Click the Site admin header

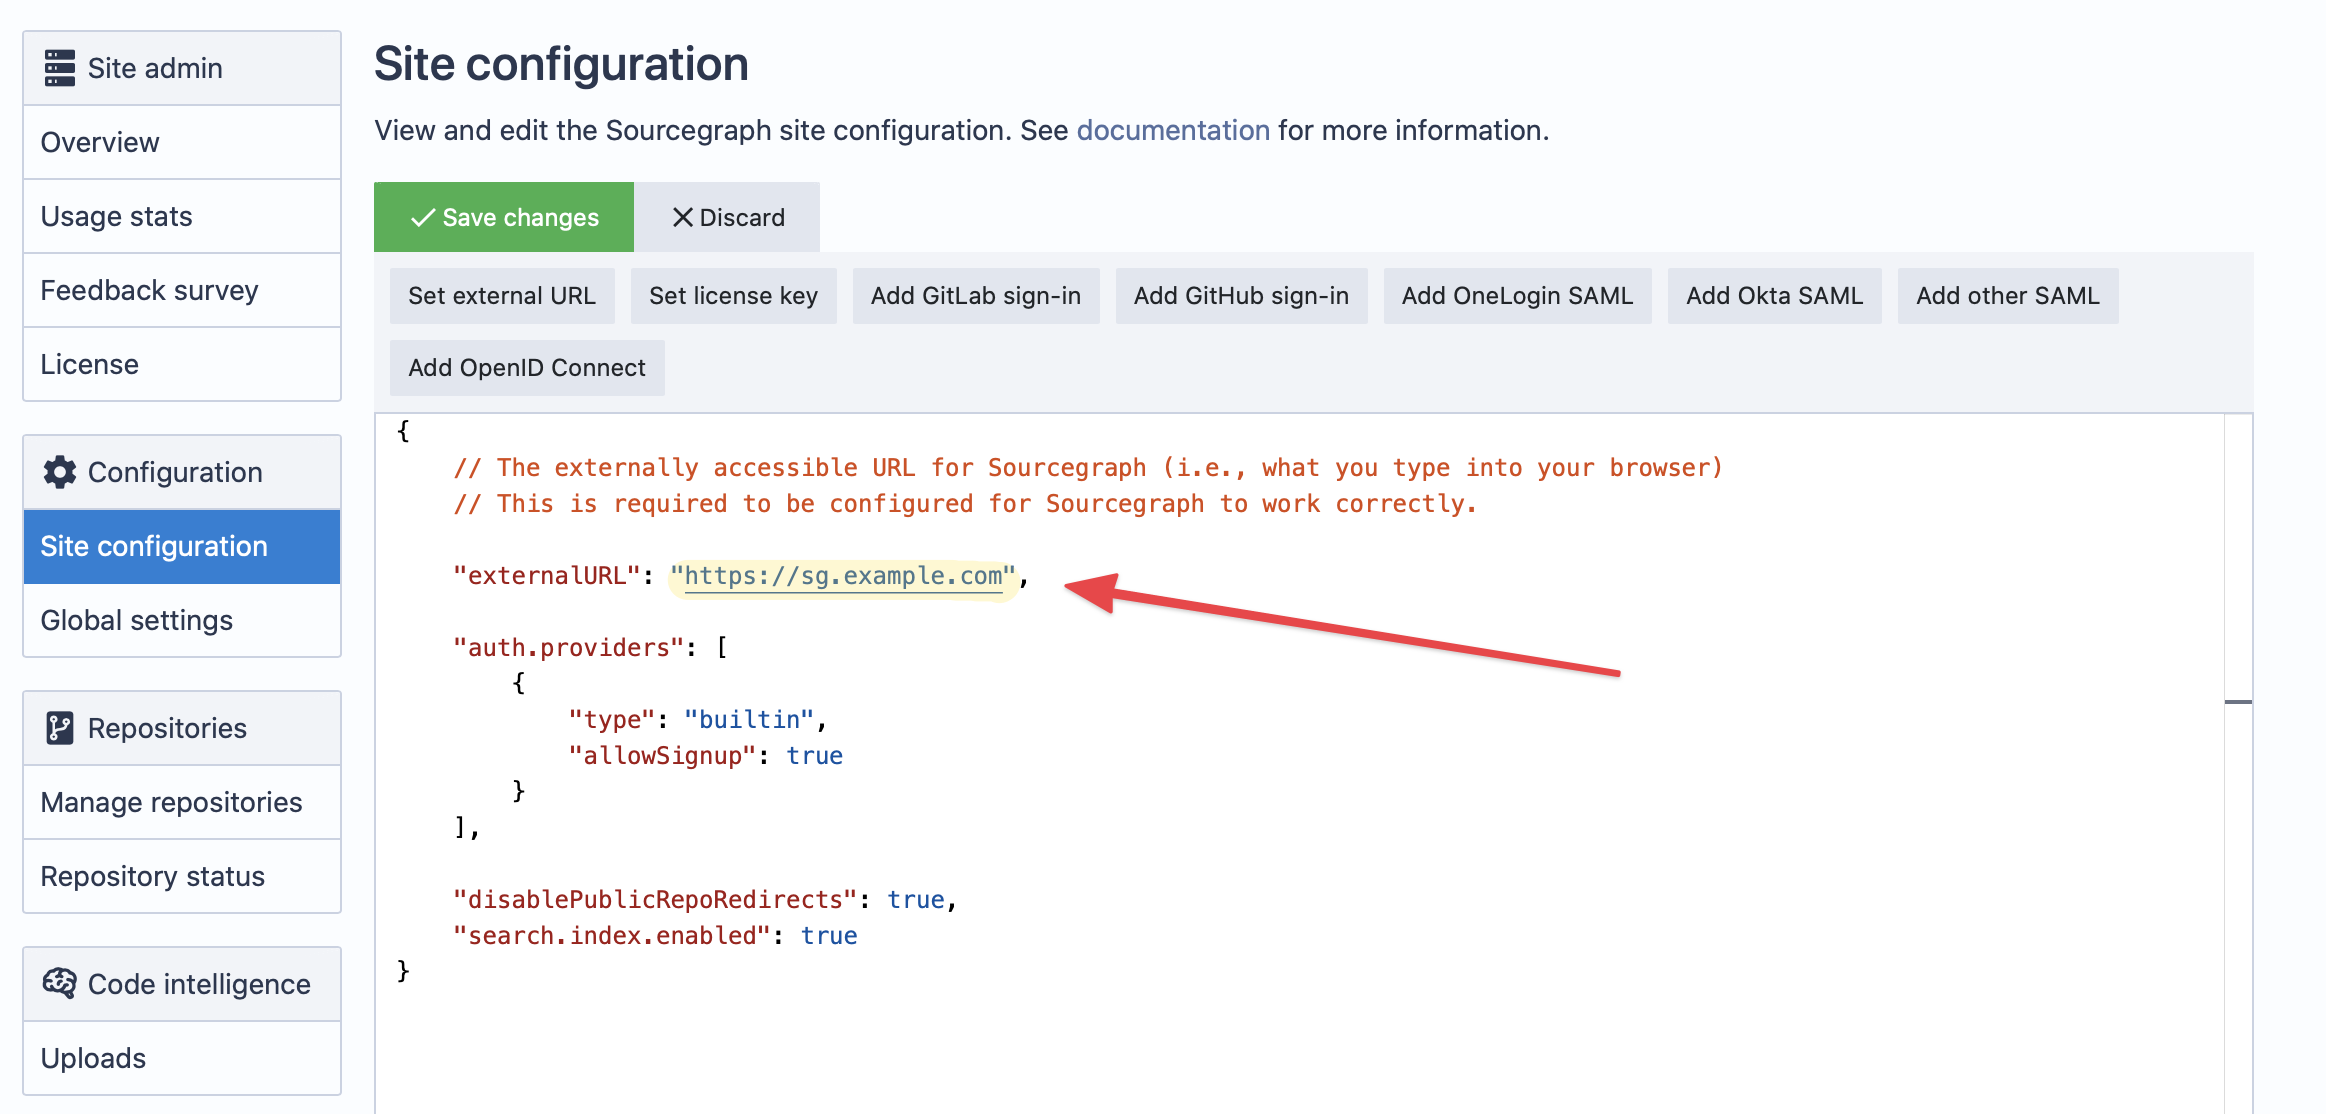tap(182, 68)
